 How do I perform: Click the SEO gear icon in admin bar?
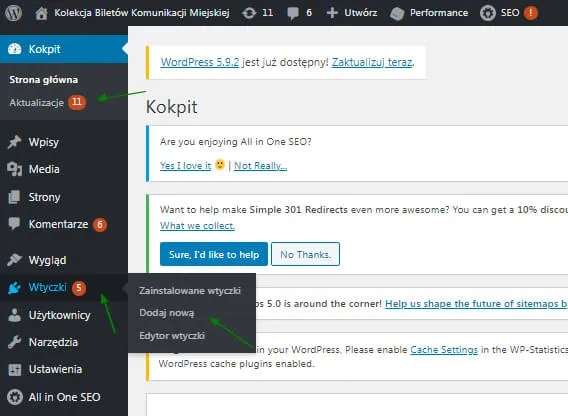point(488,13)
